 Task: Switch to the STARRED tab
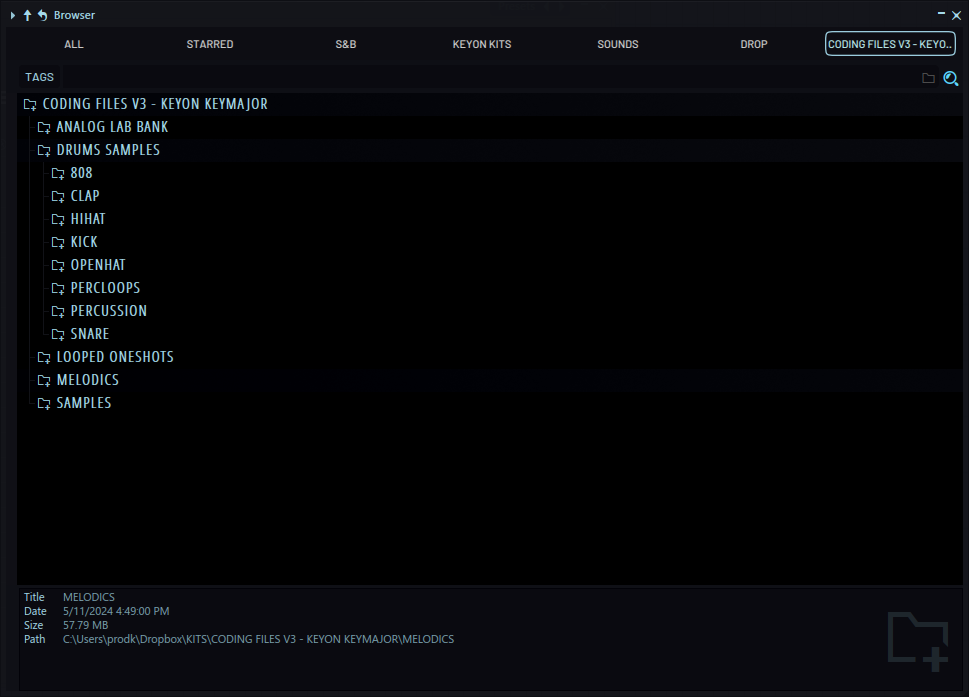pyautogui.click(x=210, y=44)
